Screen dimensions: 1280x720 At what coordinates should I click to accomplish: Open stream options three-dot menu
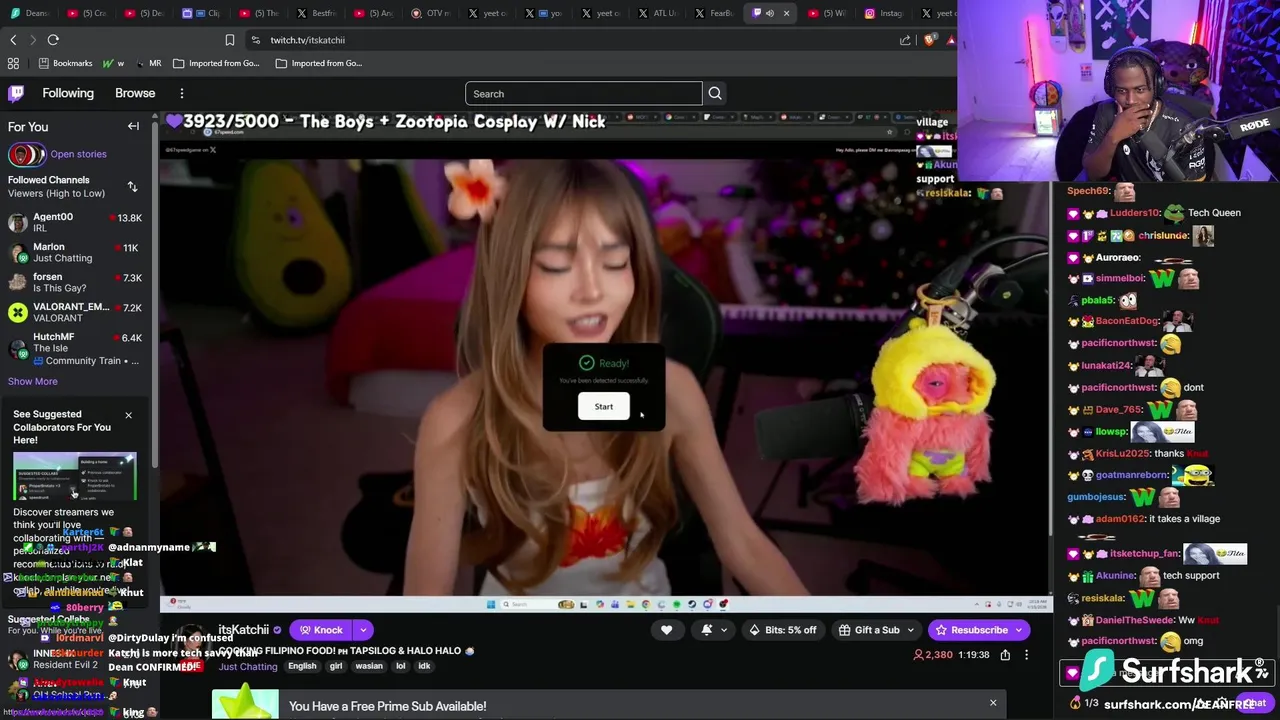point(1026,655)
